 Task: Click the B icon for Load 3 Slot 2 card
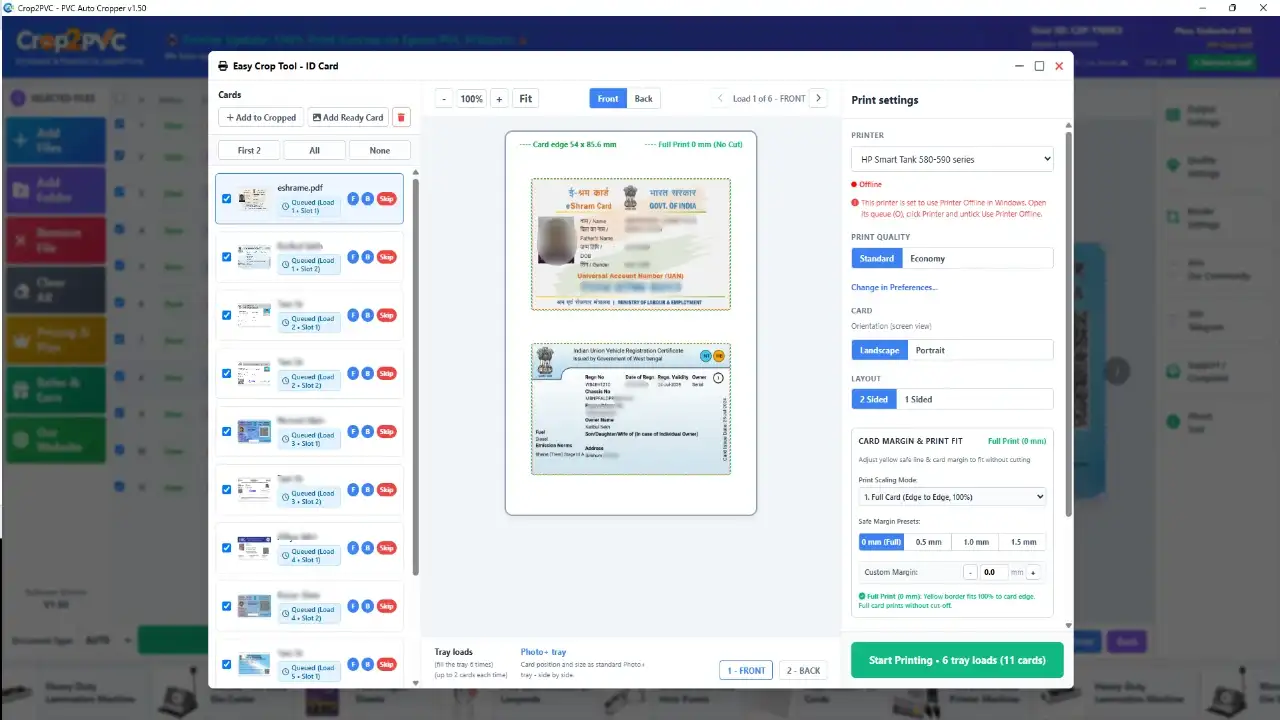[367, 489]
